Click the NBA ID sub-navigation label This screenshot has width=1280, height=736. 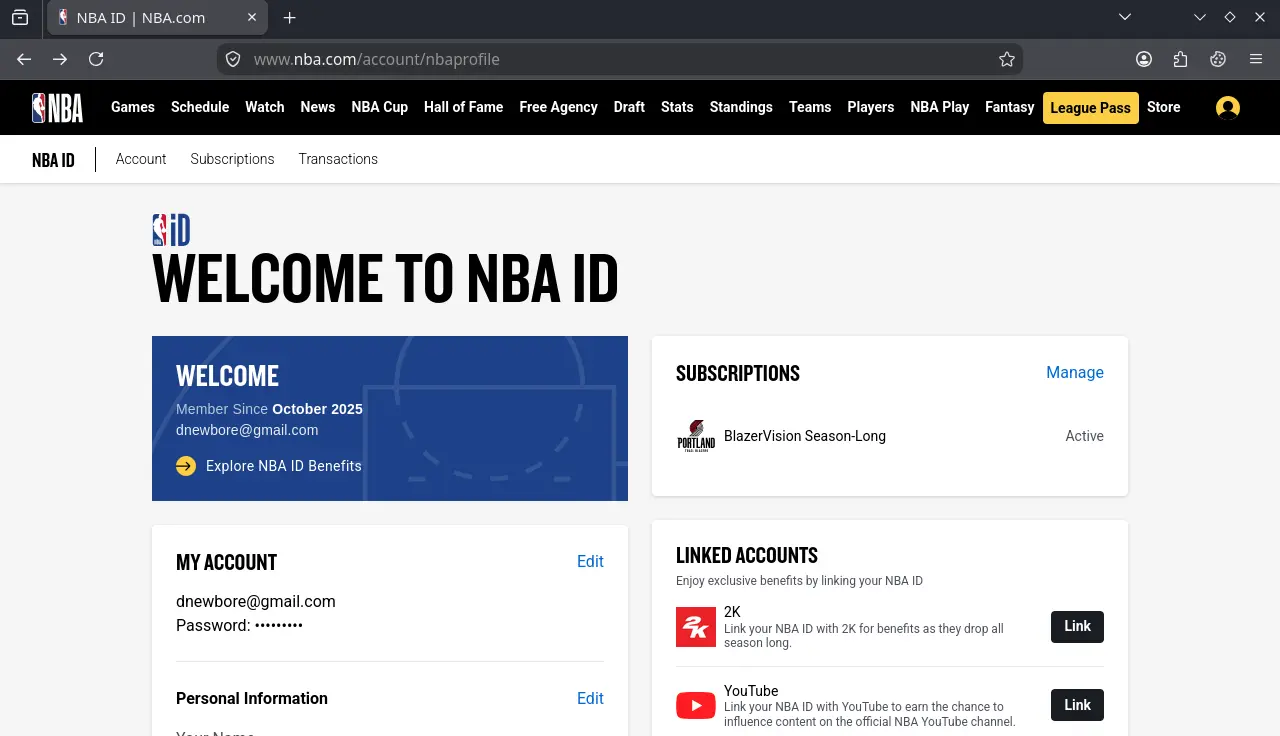point(53,160)
